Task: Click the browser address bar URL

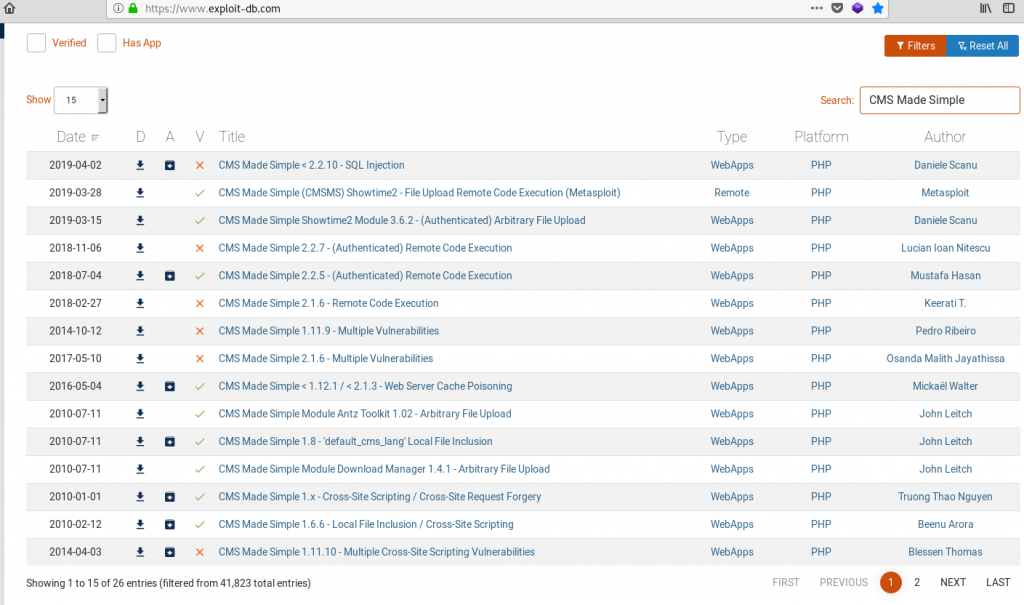Action: pyautogui.click(x=212, y=8)
